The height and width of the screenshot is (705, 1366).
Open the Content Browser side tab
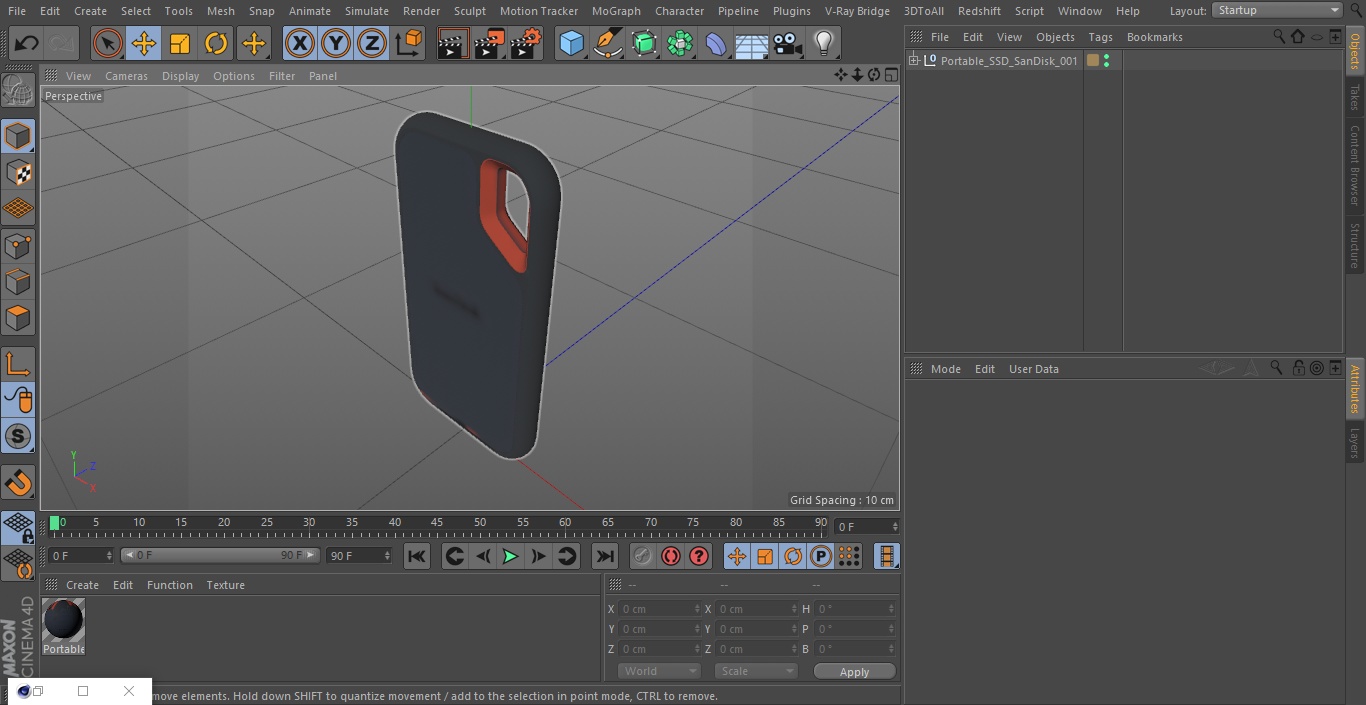click(1355, 165)
